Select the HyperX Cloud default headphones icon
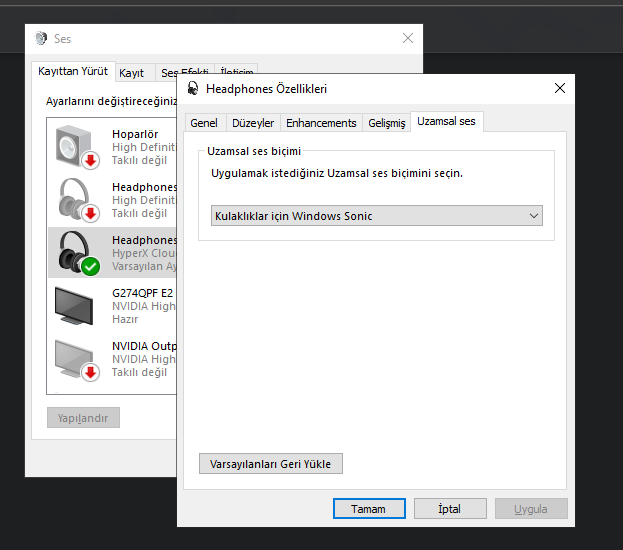 pyautogui.click(x=77, y=253)
